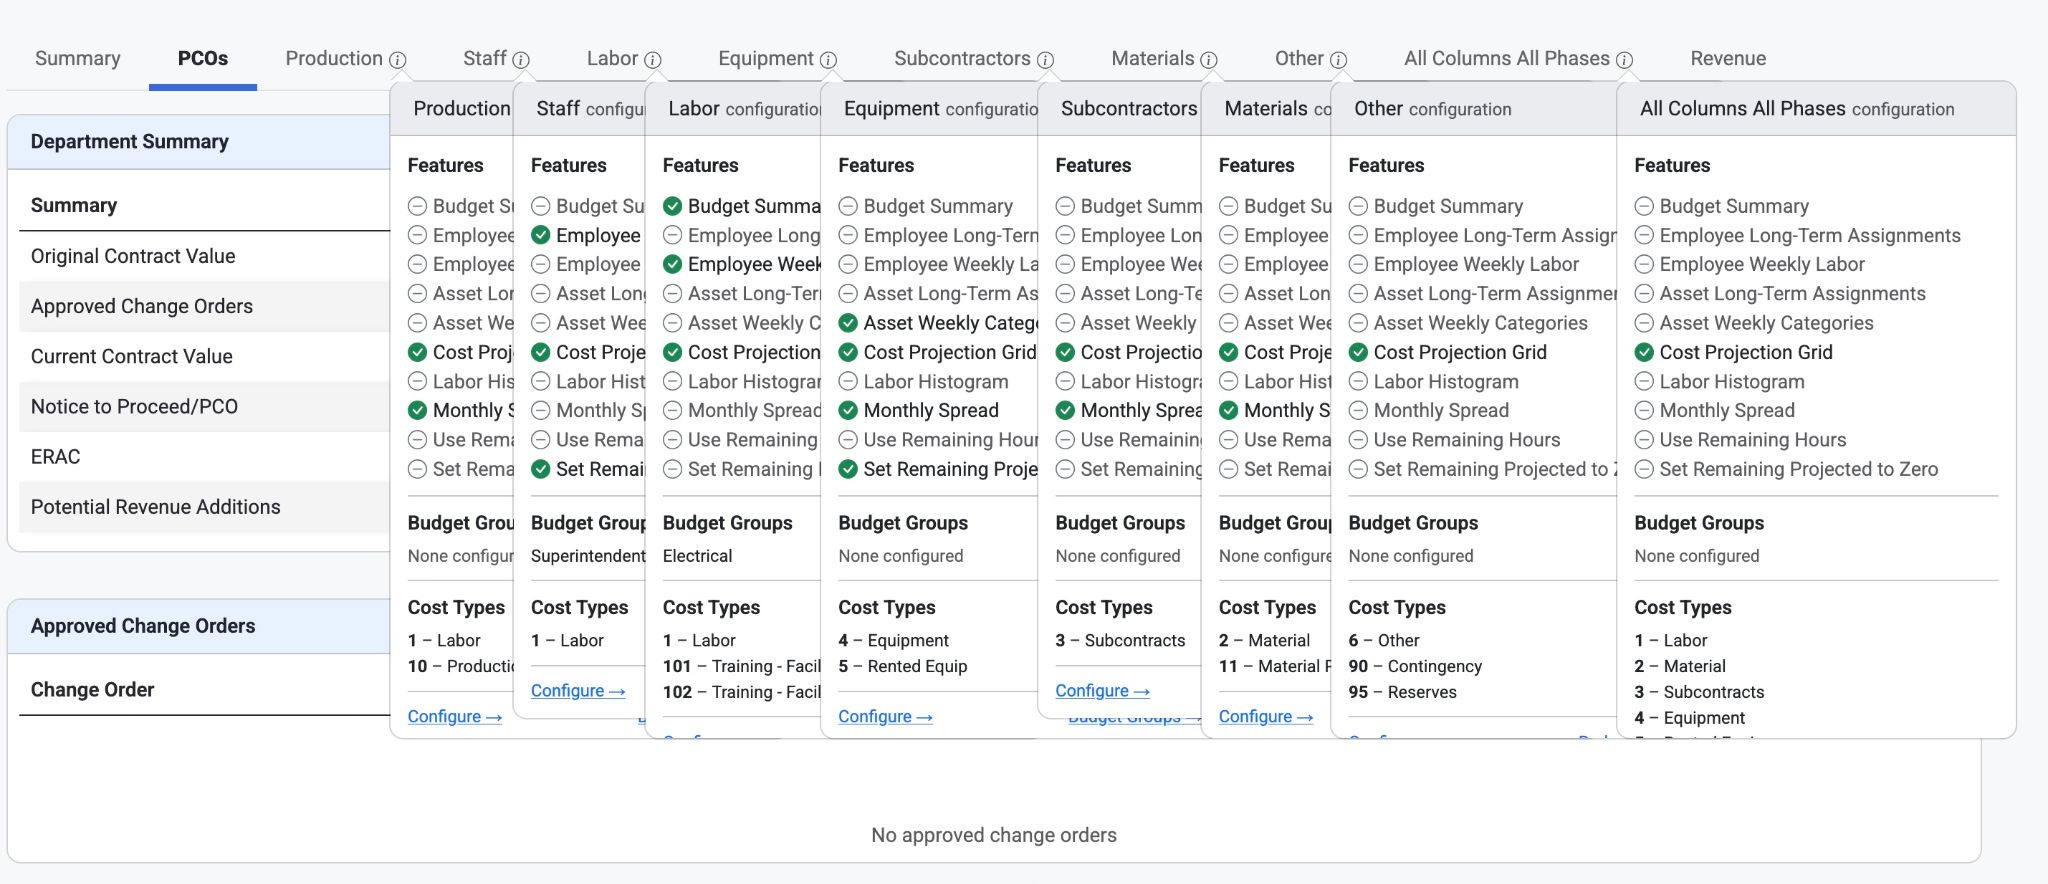Click 'Superintendent' budget group in Staff configuration

588,556
